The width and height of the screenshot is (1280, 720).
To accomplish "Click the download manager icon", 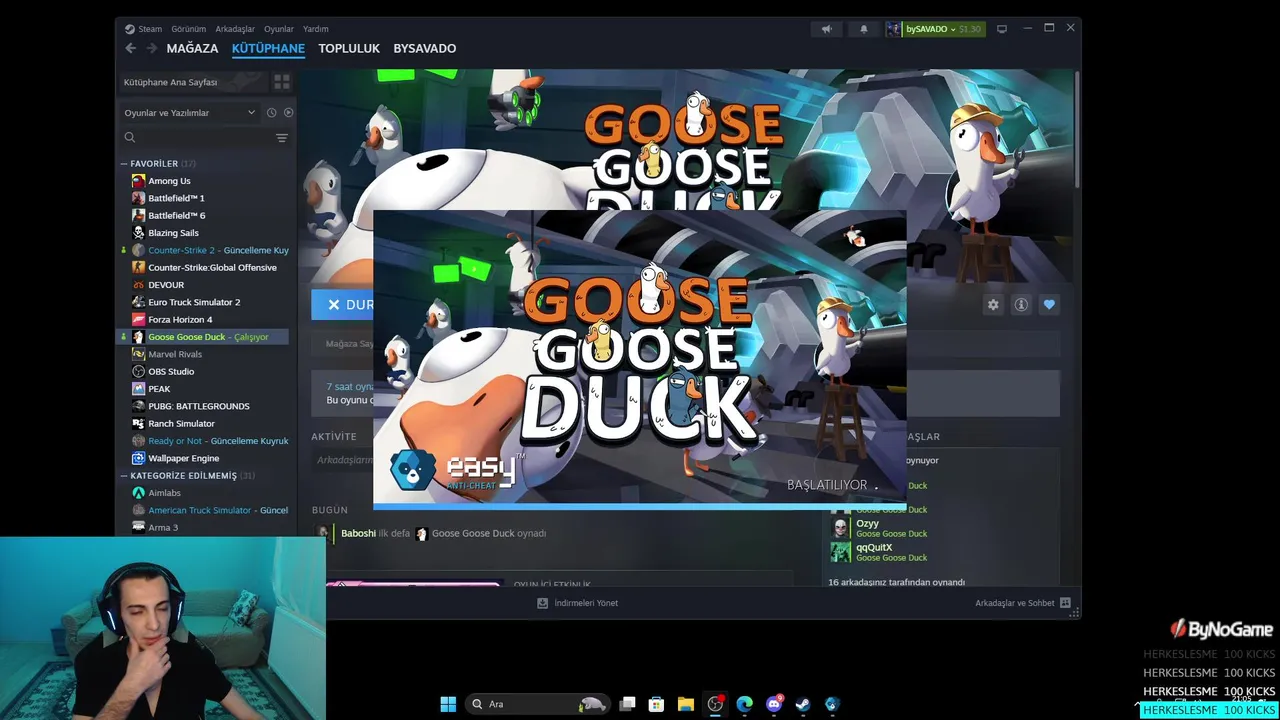I will pos(542,603).
